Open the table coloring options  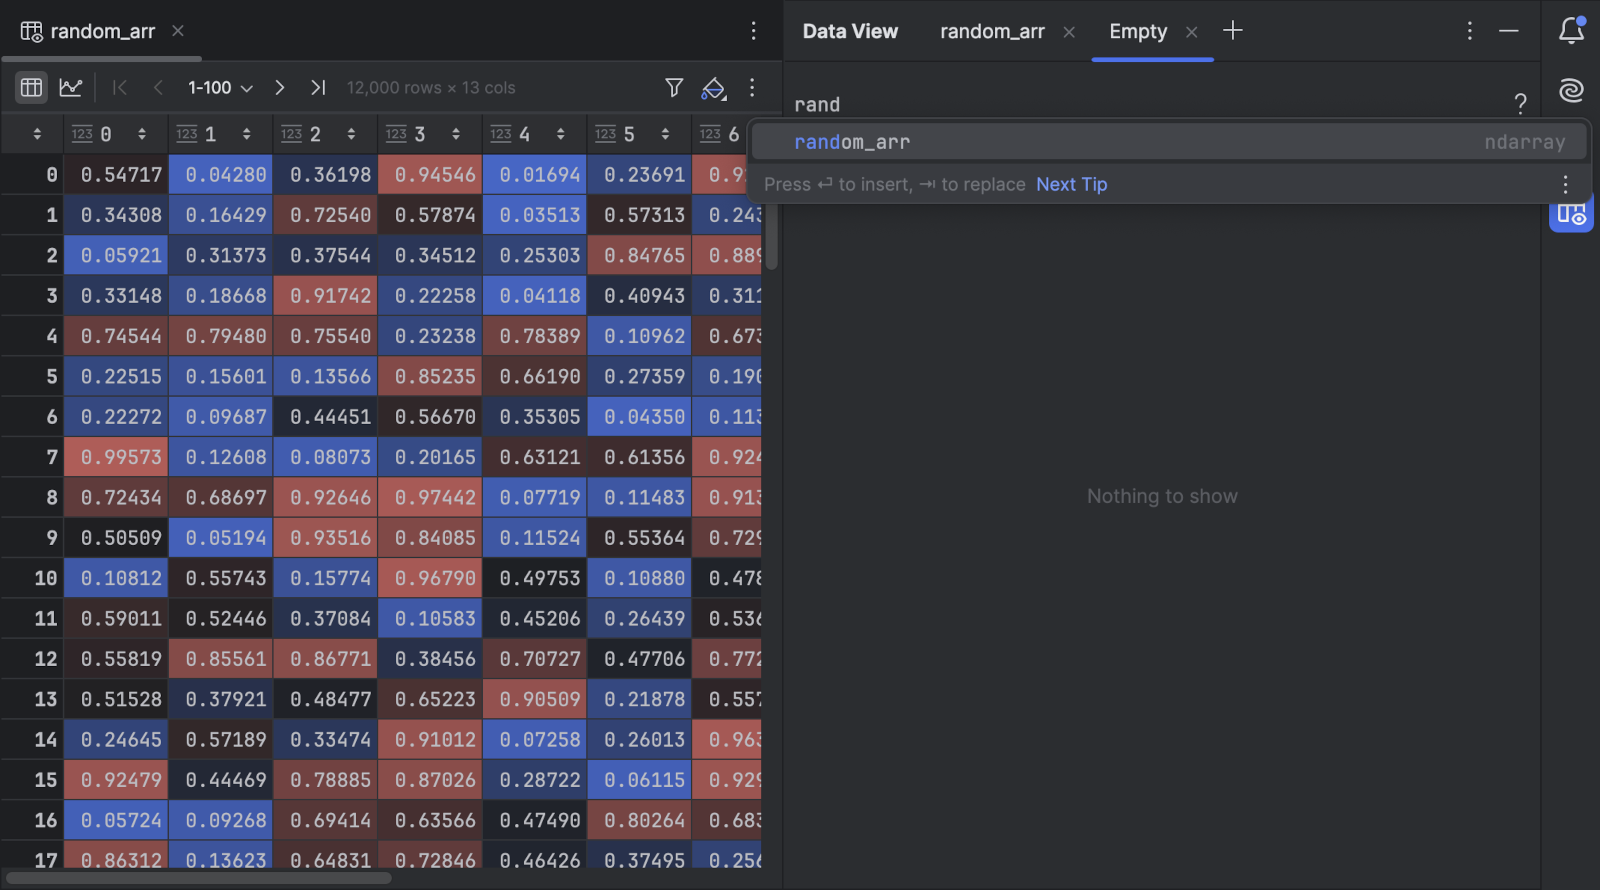point(713,88)
